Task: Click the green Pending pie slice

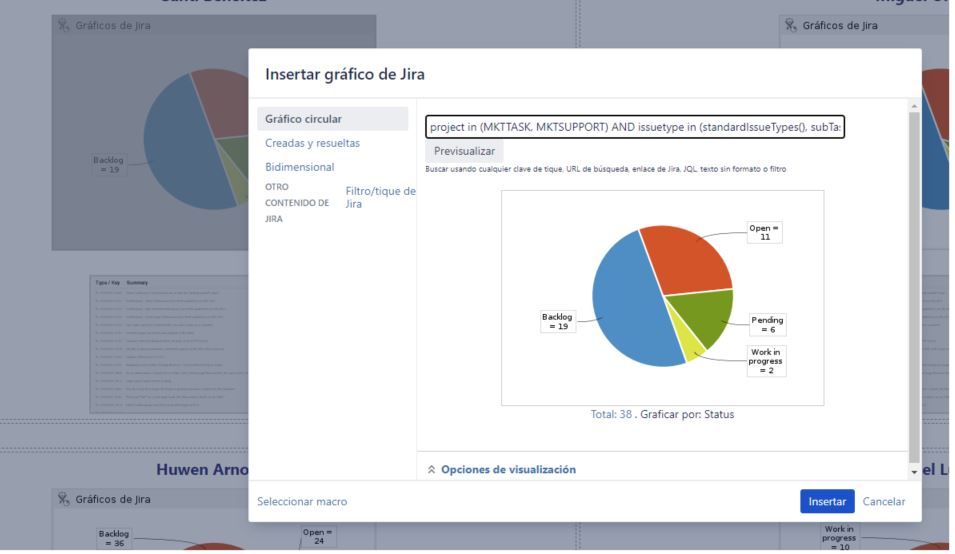Action: (703, 314)
